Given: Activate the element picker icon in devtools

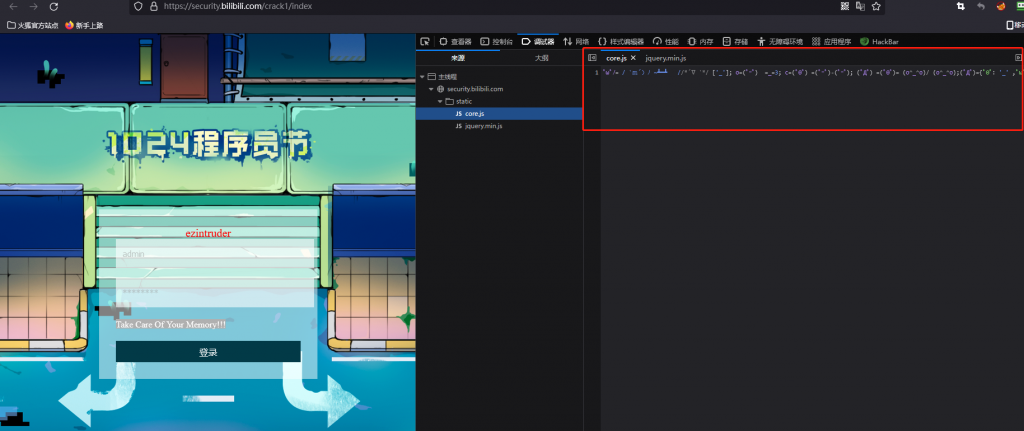Looking at the screenshot, I should pyautogui.click(x=424, y=41).
